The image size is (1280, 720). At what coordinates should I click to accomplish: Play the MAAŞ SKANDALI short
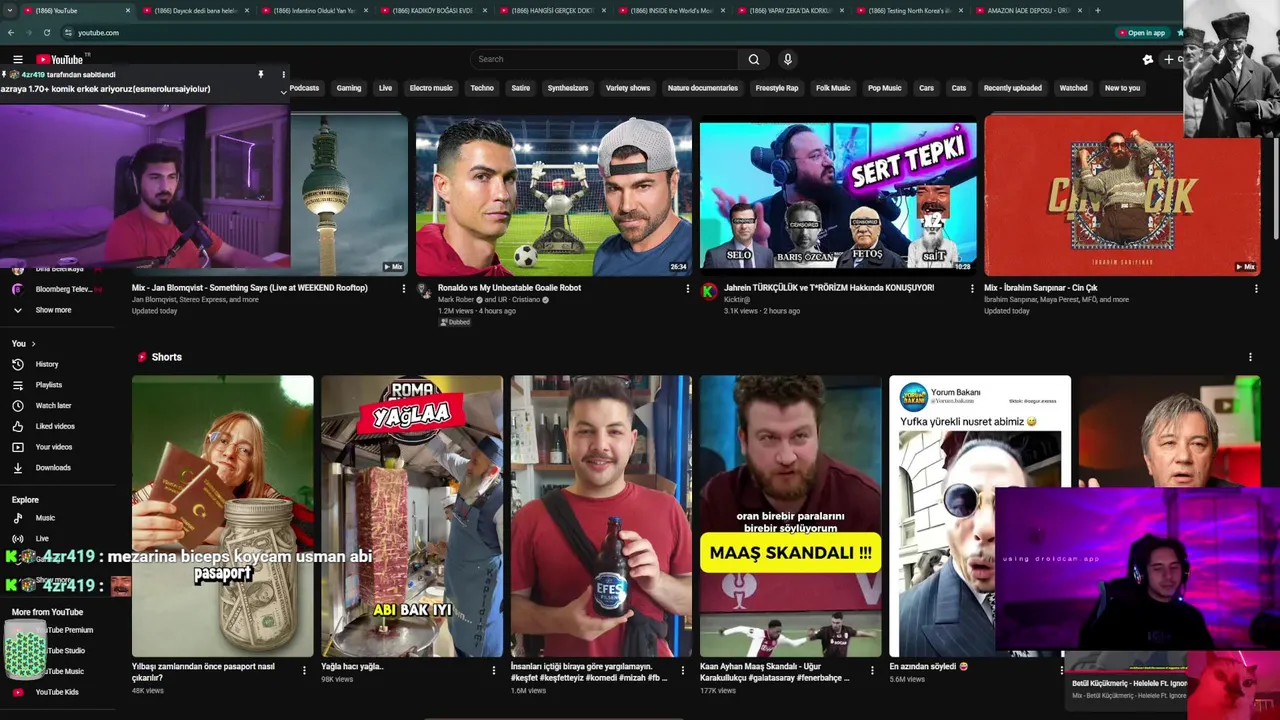tap(790, 516)
